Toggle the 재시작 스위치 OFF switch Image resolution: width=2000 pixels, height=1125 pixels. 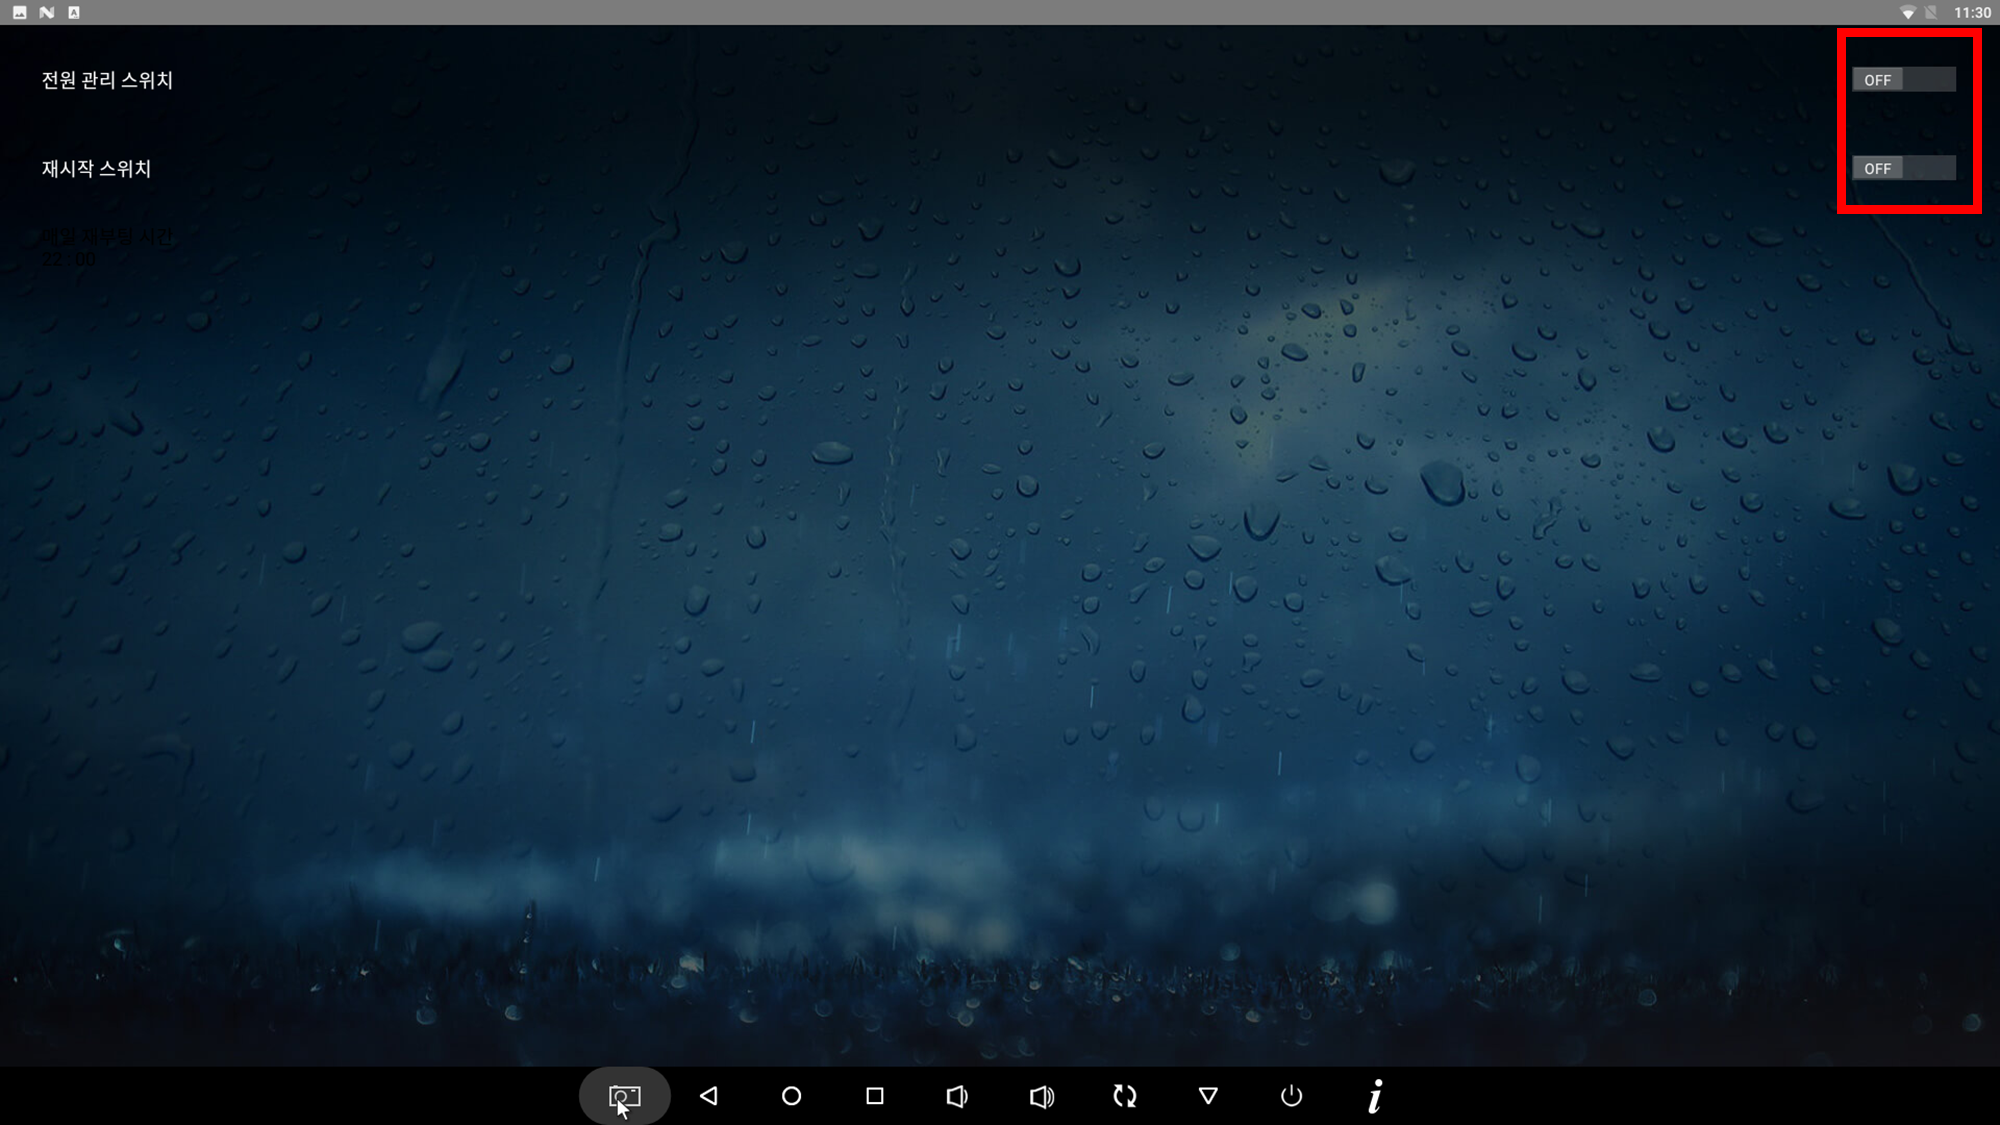[1904, 168]
